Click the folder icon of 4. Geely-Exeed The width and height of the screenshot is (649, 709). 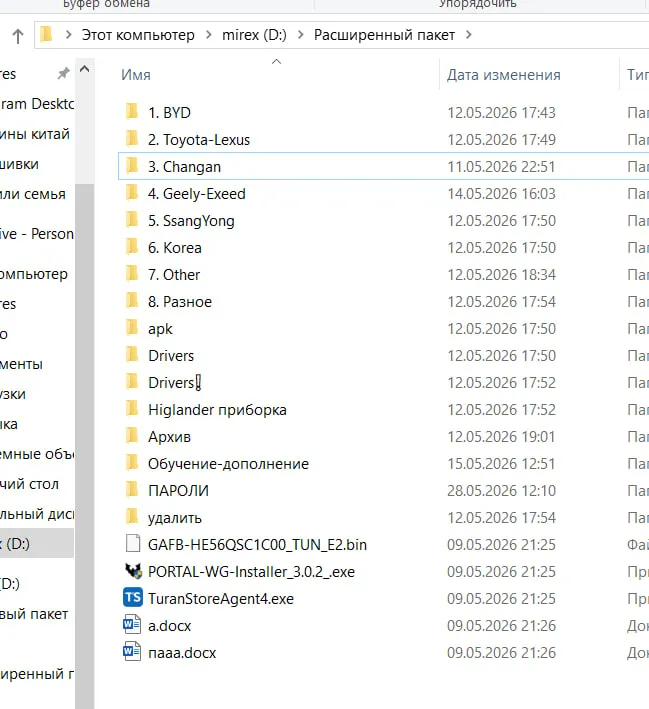pyautogui.click(x=132, y=193)
